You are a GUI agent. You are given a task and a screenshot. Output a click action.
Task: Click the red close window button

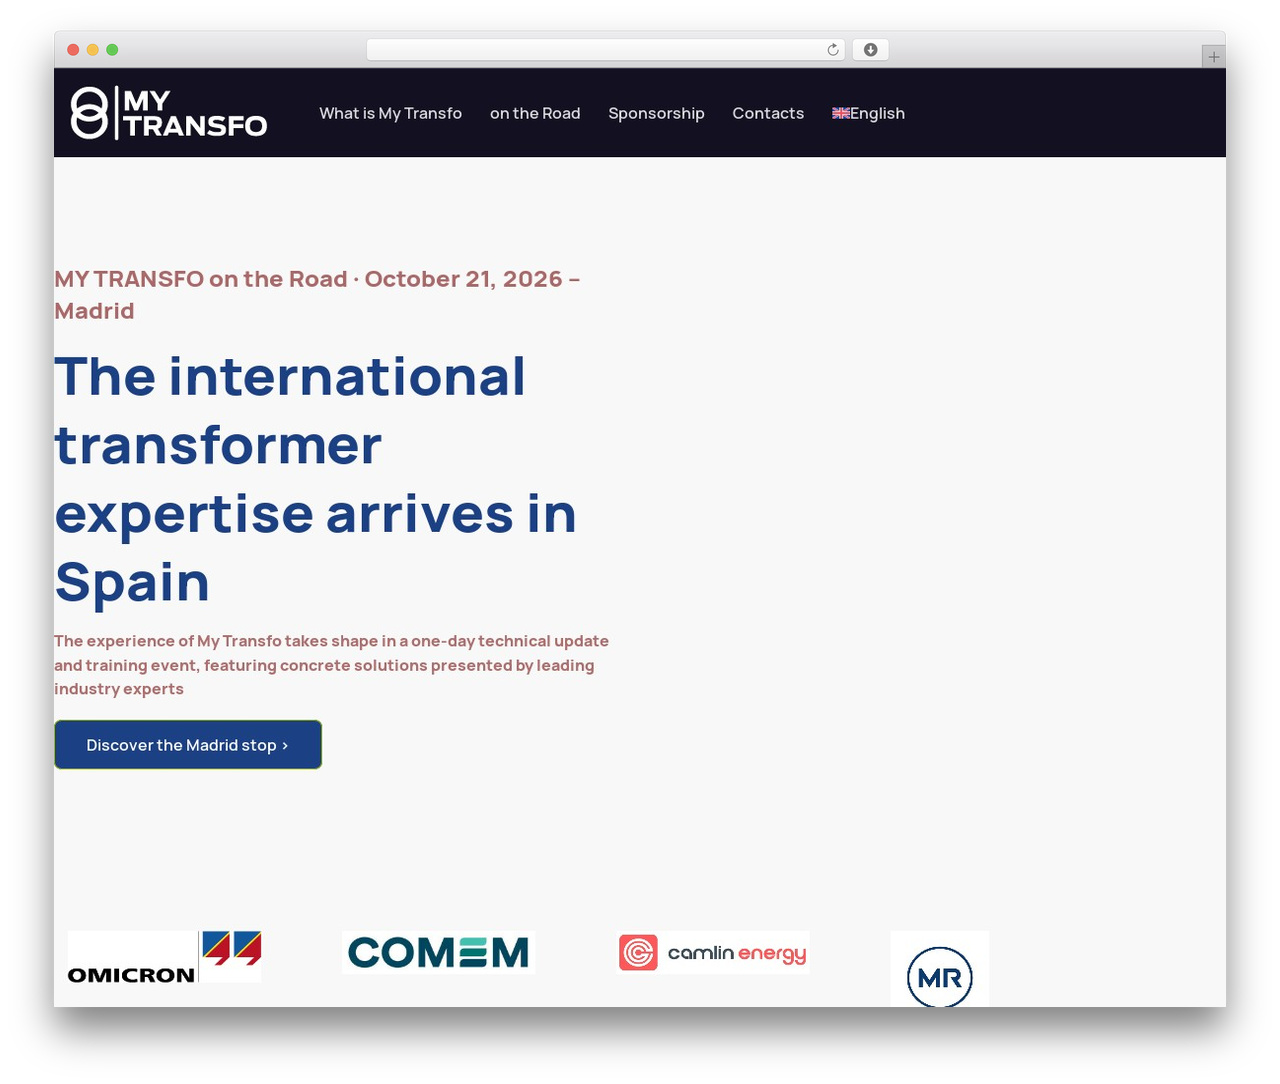click(x=73, y=50)
